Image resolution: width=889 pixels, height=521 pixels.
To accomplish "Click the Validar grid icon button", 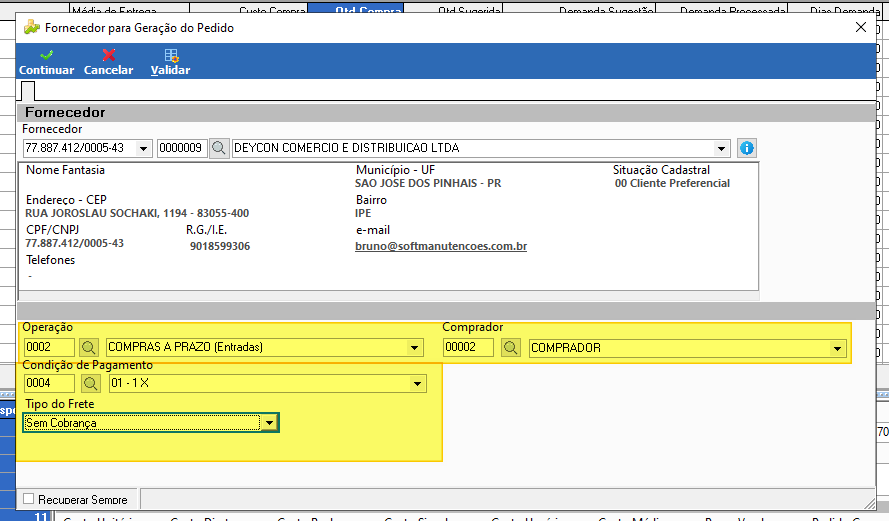I will click(x=170, y=62).
